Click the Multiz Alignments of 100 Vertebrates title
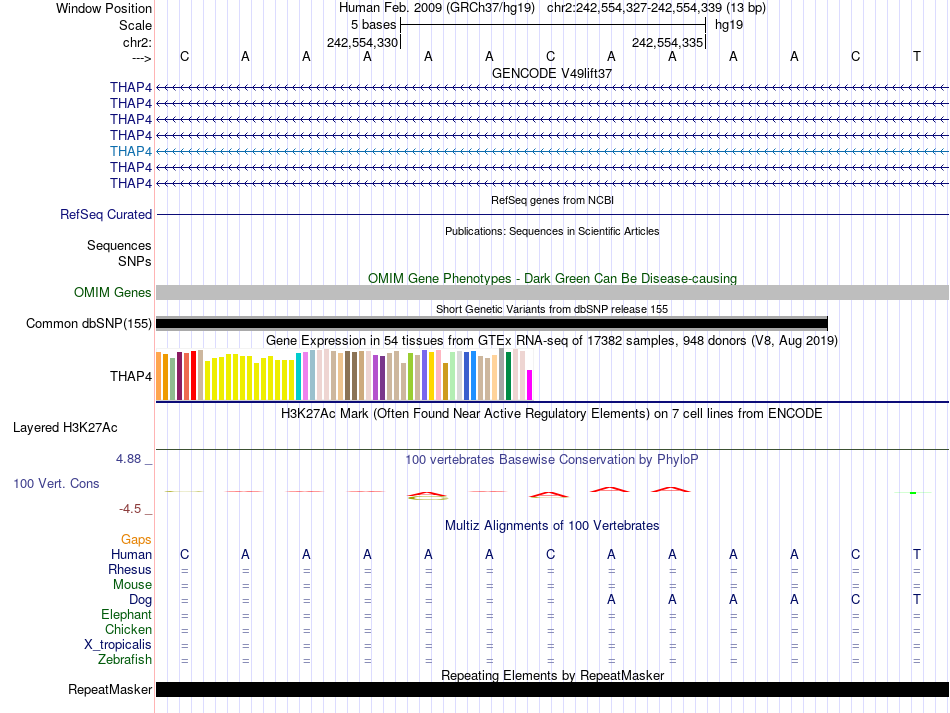Viewport: 950px width, 713px height. pos(552,525)
